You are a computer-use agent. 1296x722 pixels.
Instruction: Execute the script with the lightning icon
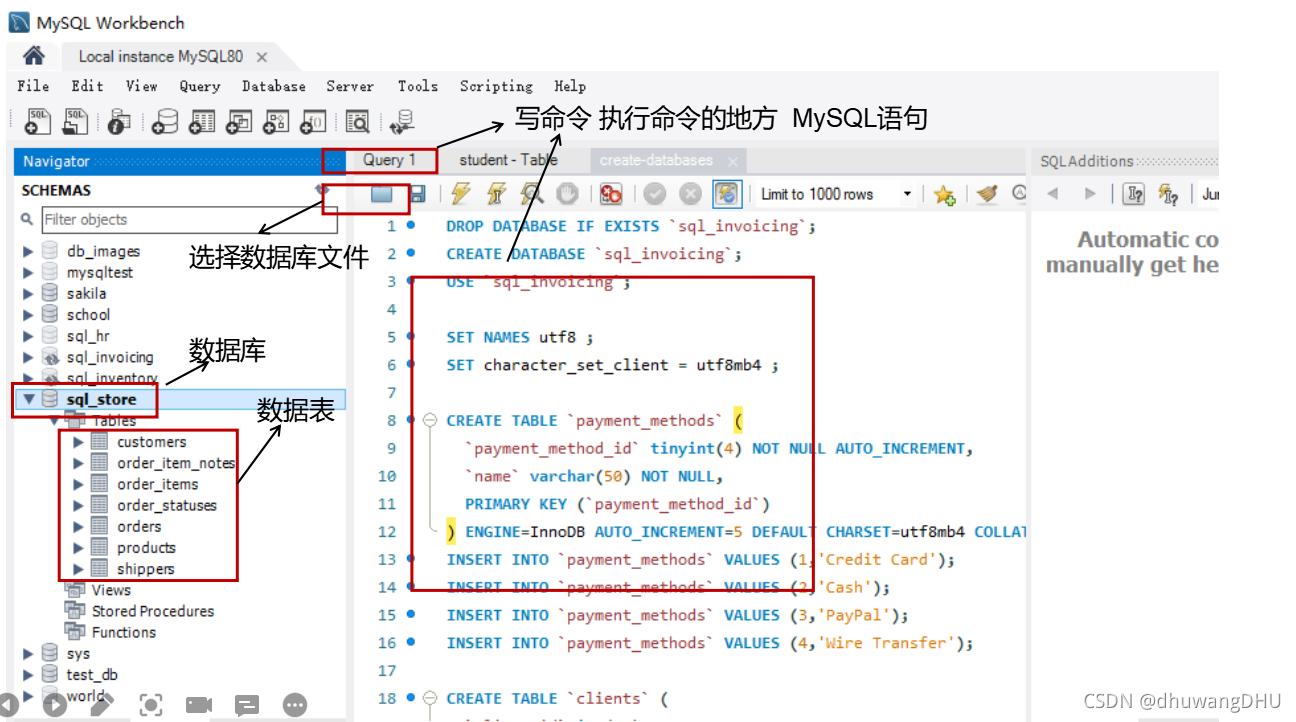click(461, 194)
